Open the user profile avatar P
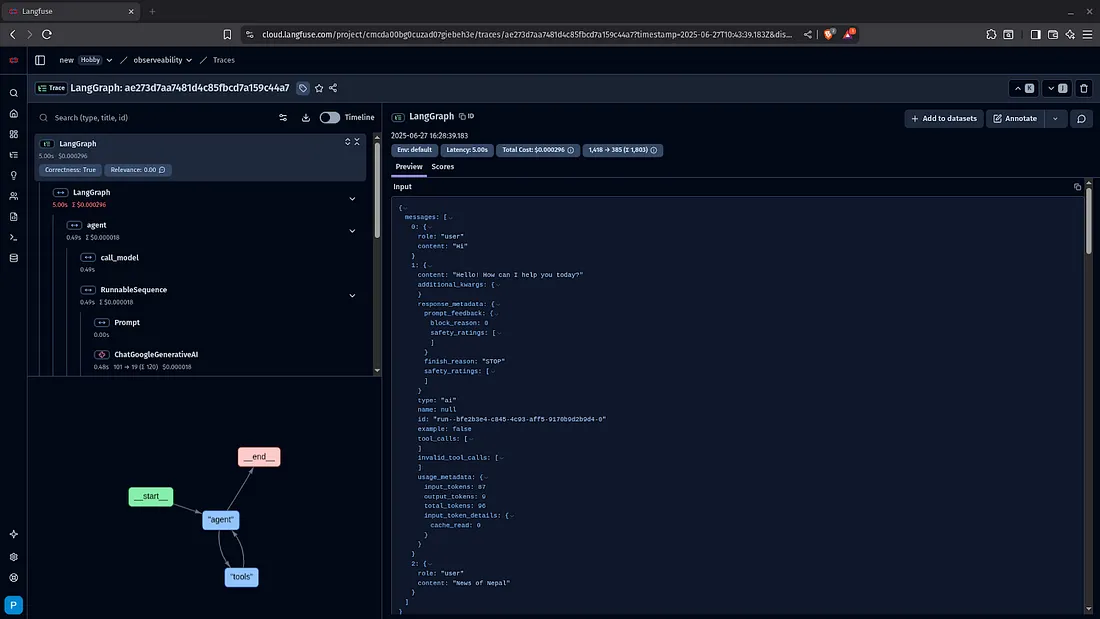The image size is (1100, 619). coord(13,605)
